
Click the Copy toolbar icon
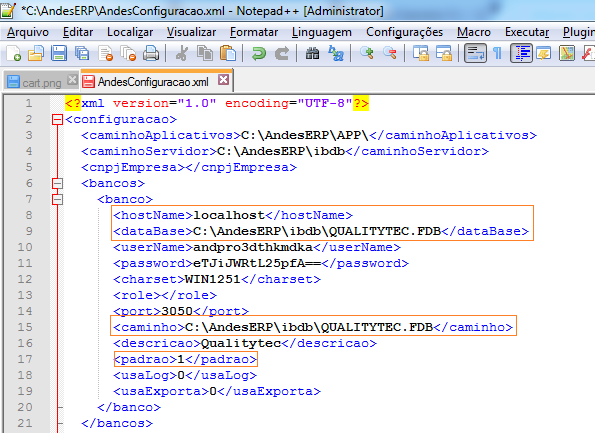tap(205, 53)
